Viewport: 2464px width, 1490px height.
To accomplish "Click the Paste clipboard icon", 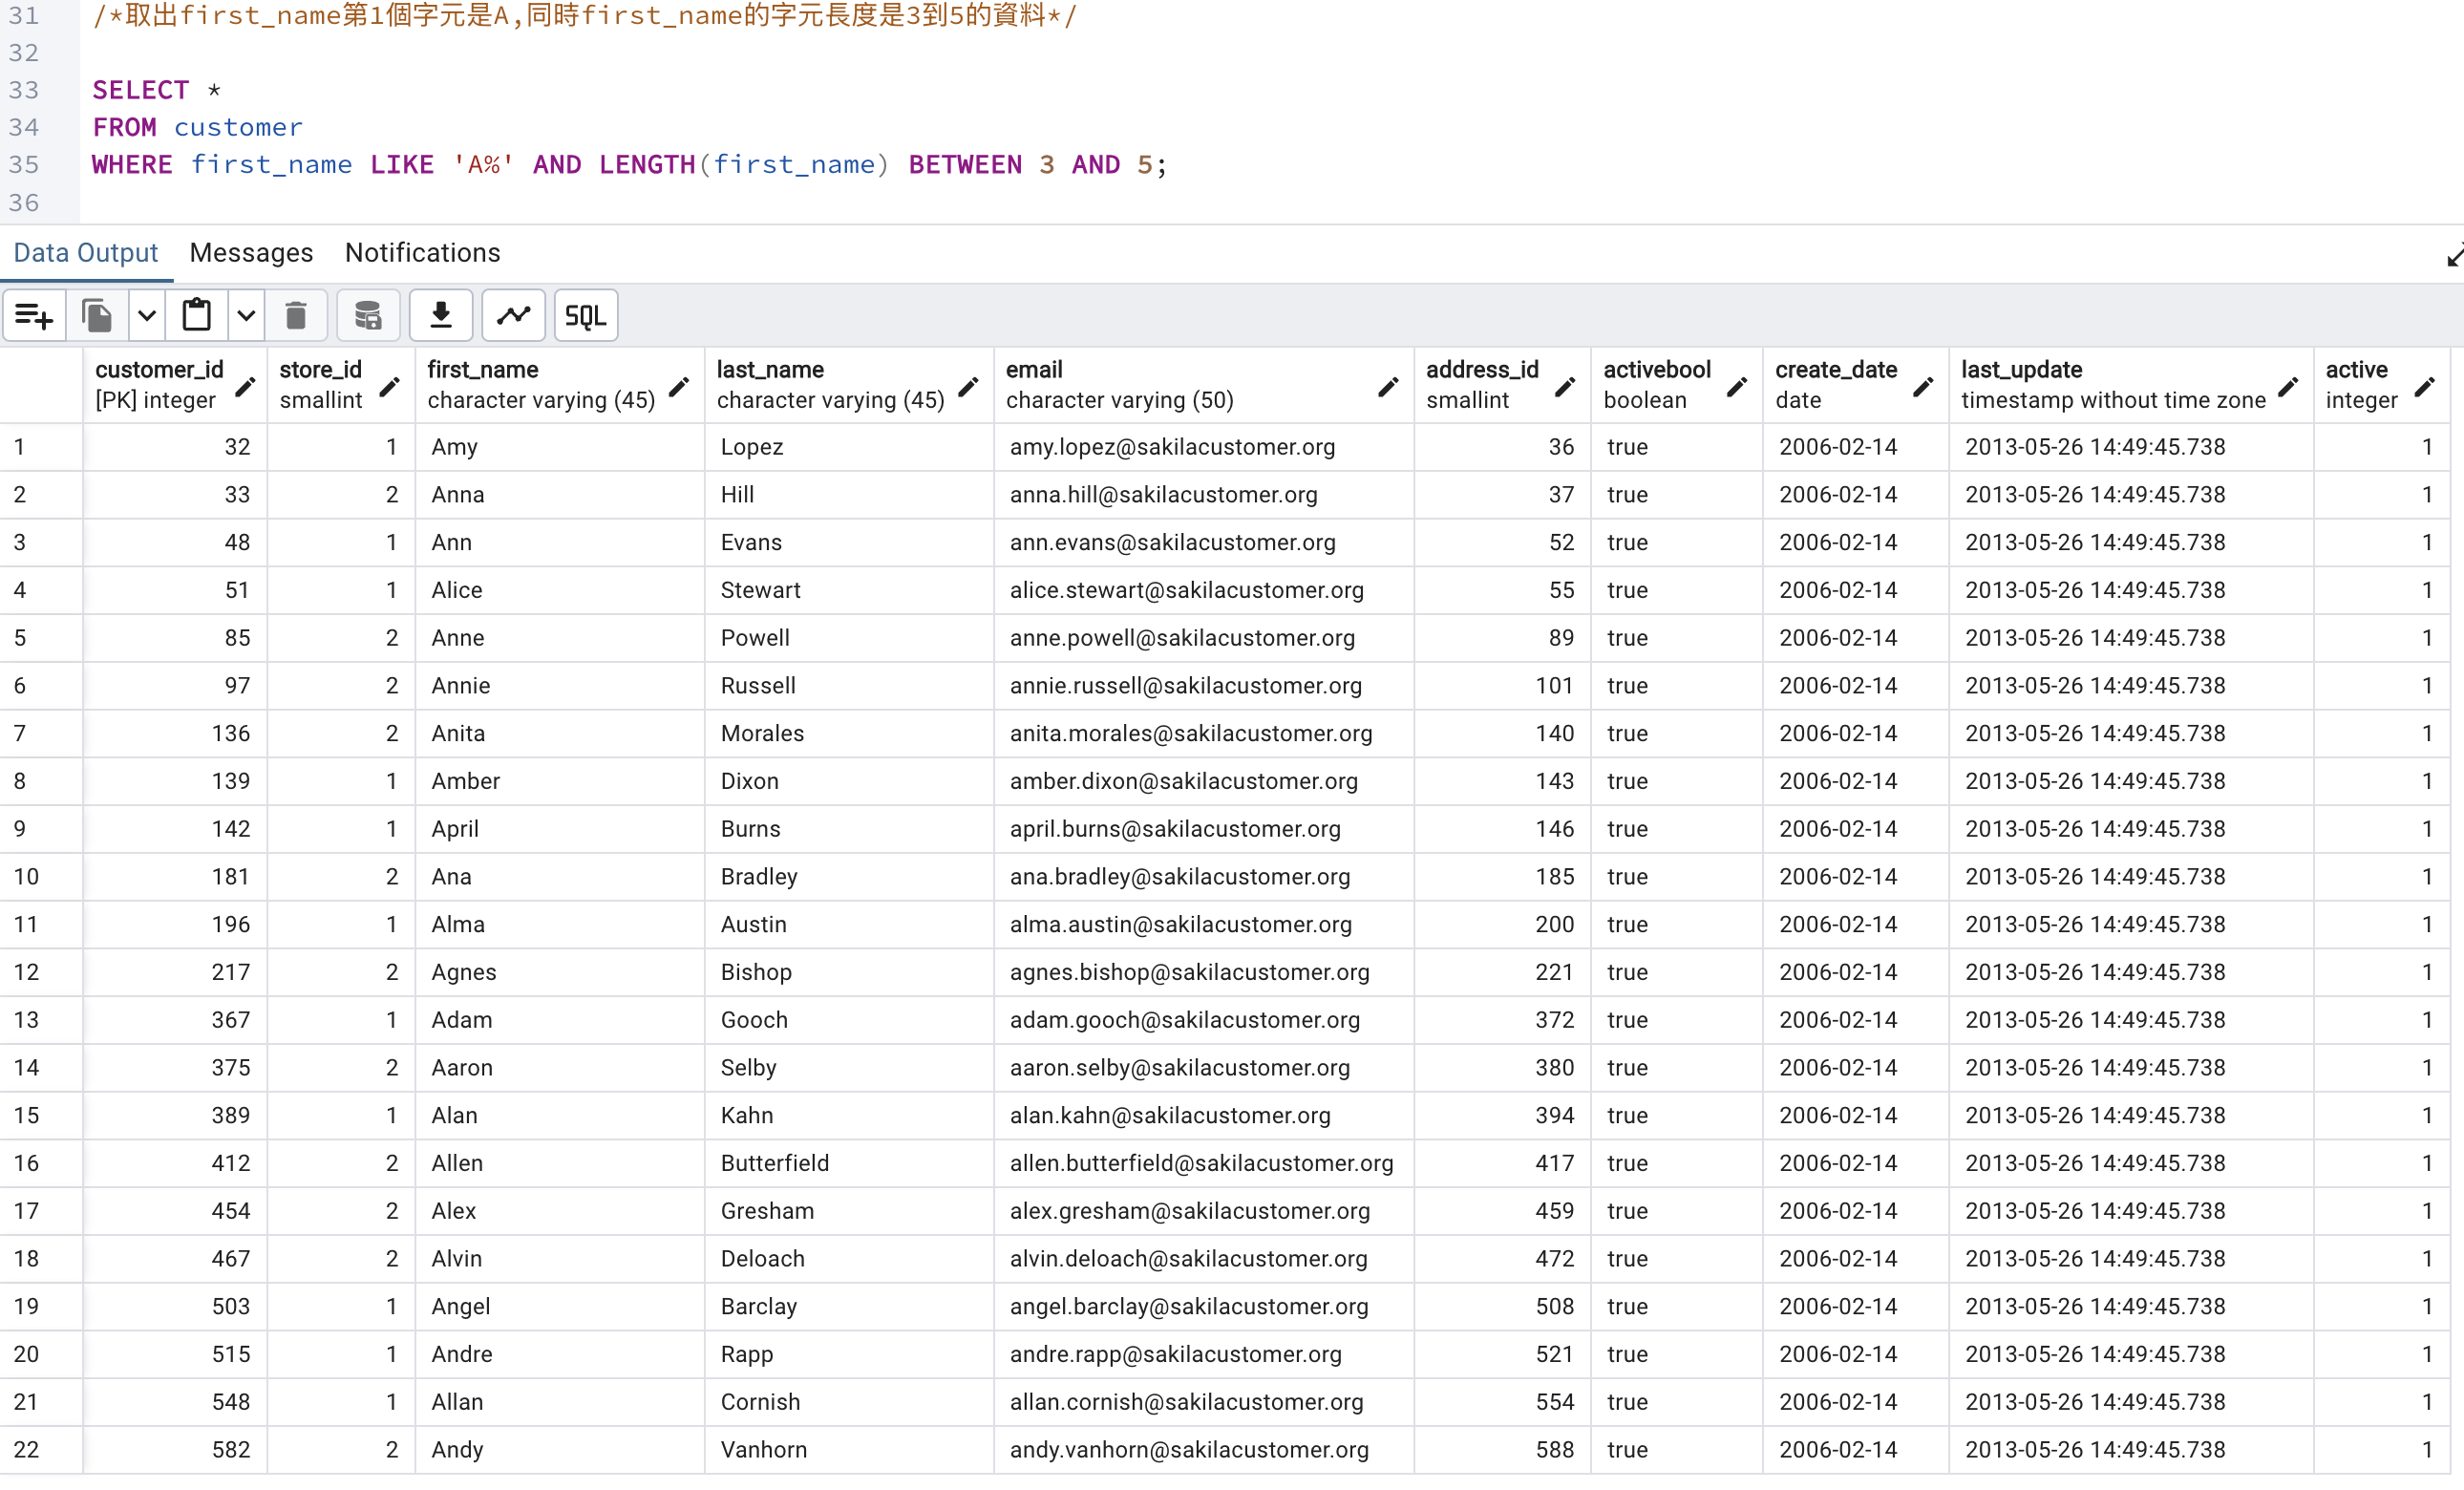I will click(196, 316).
